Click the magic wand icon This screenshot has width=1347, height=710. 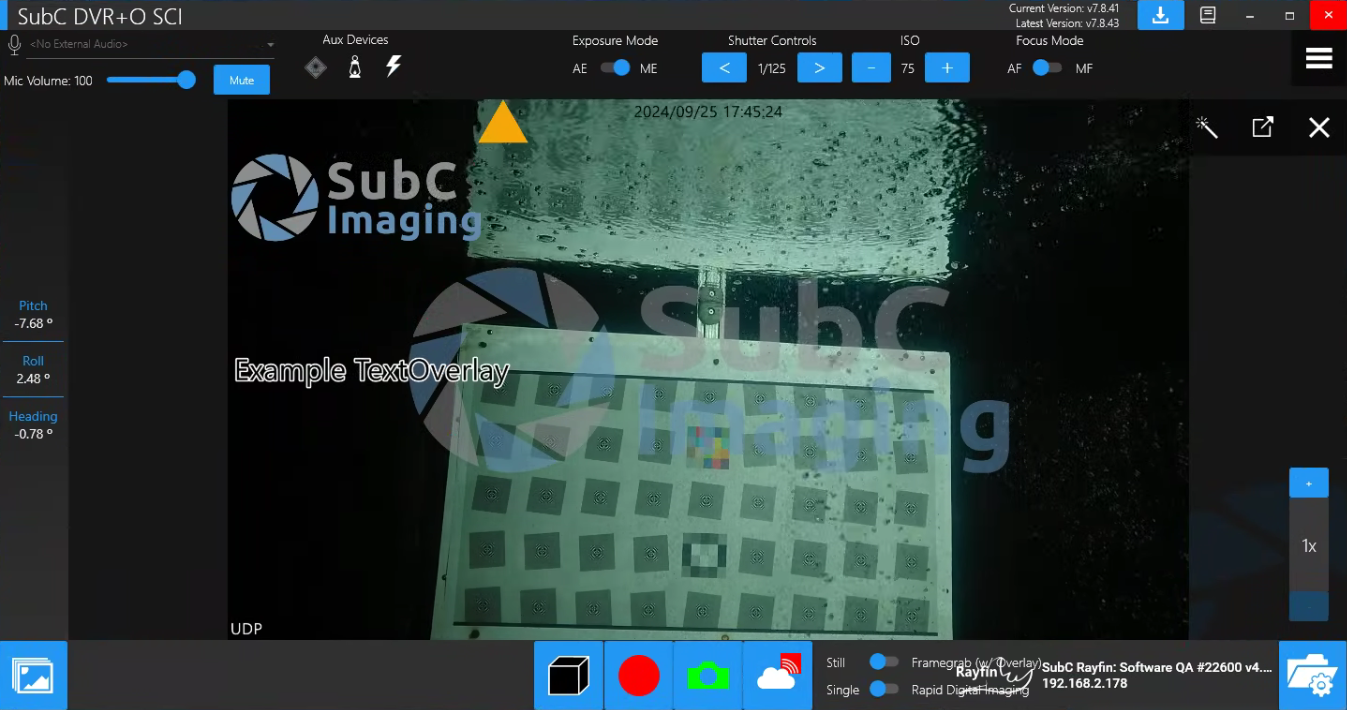(1207, 127)
